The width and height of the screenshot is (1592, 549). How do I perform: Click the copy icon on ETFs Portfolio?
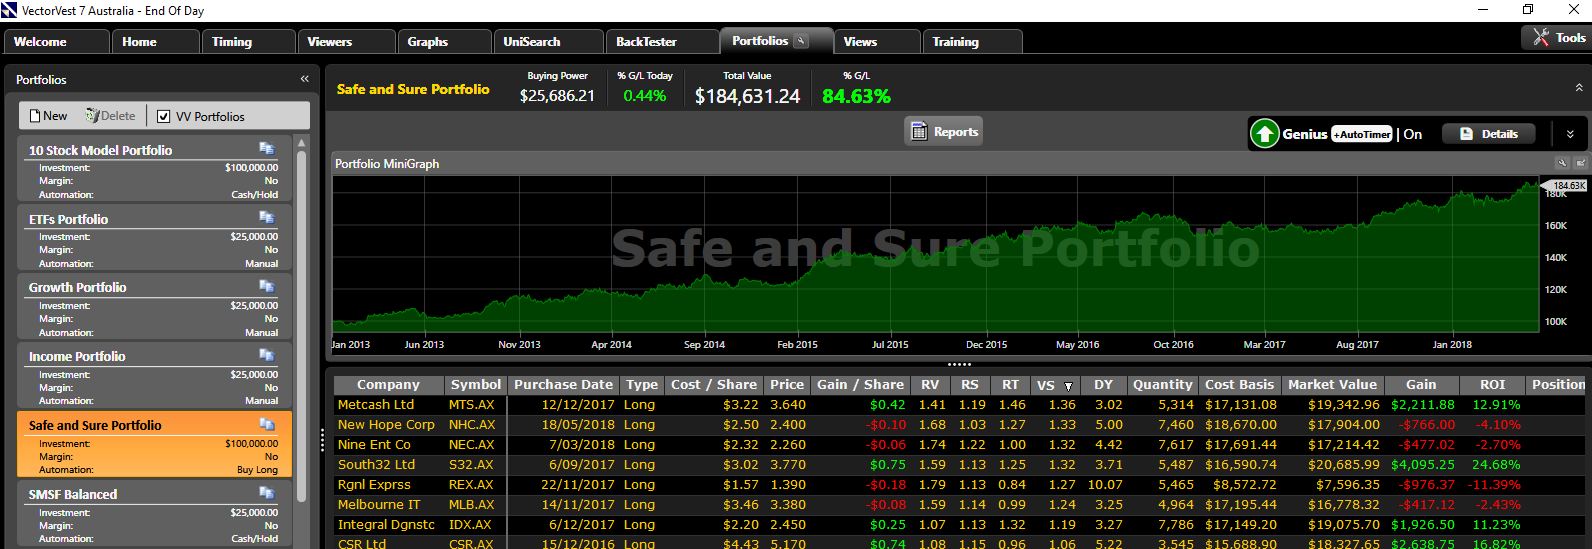click(x=267, y=217)
